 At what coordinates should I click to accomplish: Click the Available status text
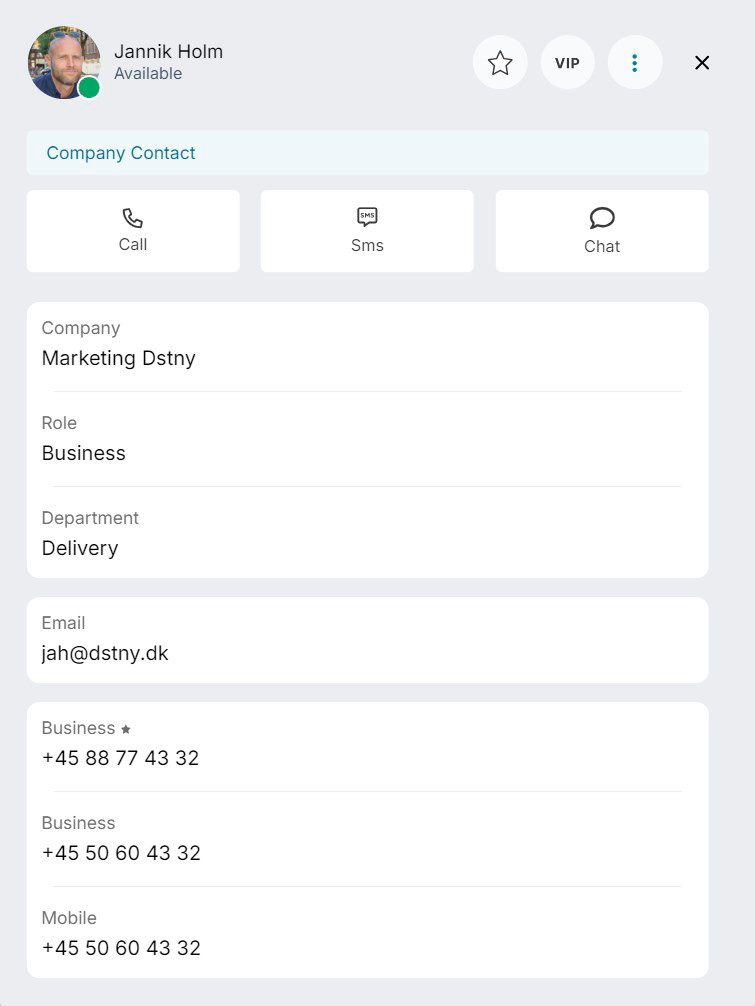tap(148, 74)
